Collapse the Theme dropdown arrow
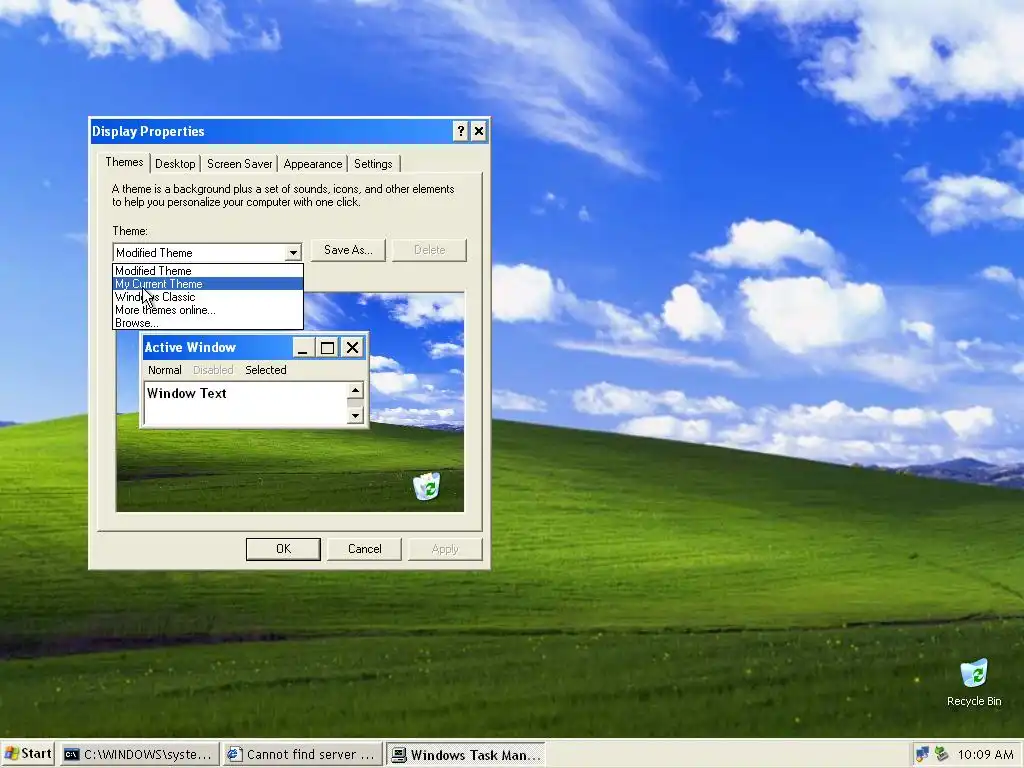This screenshot has height=768, width=1024. [x=293, y=253]
